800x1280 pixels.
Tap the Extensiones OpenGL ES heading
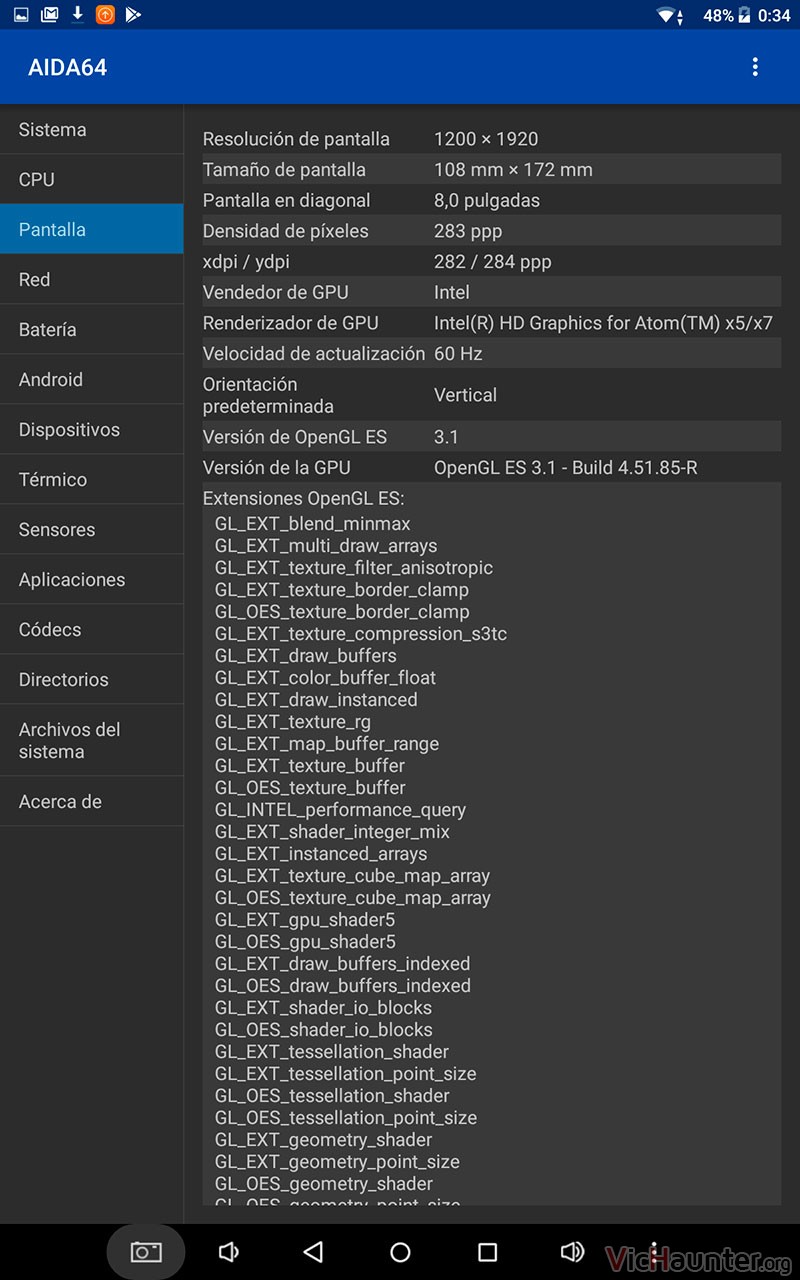303,498
